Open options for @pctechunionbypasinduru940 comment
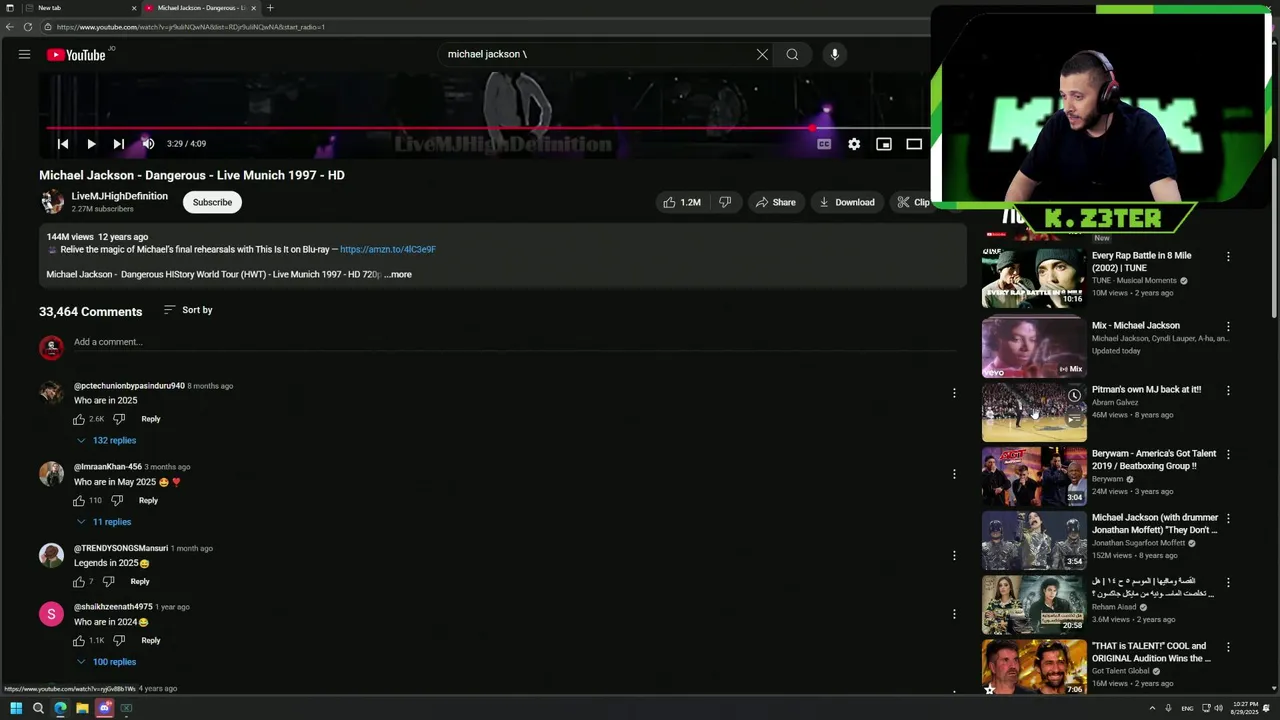Image resolution: width=1280 pixels, height=720 pixels. tap(954, 393)
